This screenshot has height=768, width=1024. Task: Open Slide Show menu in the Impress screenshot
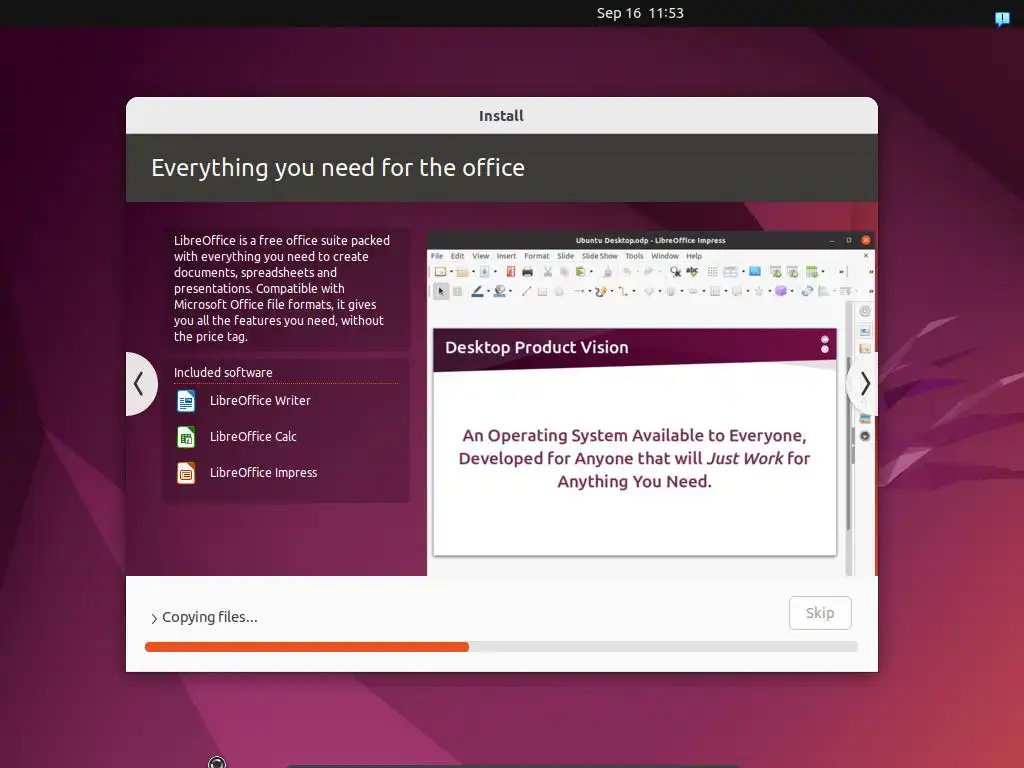600,256
